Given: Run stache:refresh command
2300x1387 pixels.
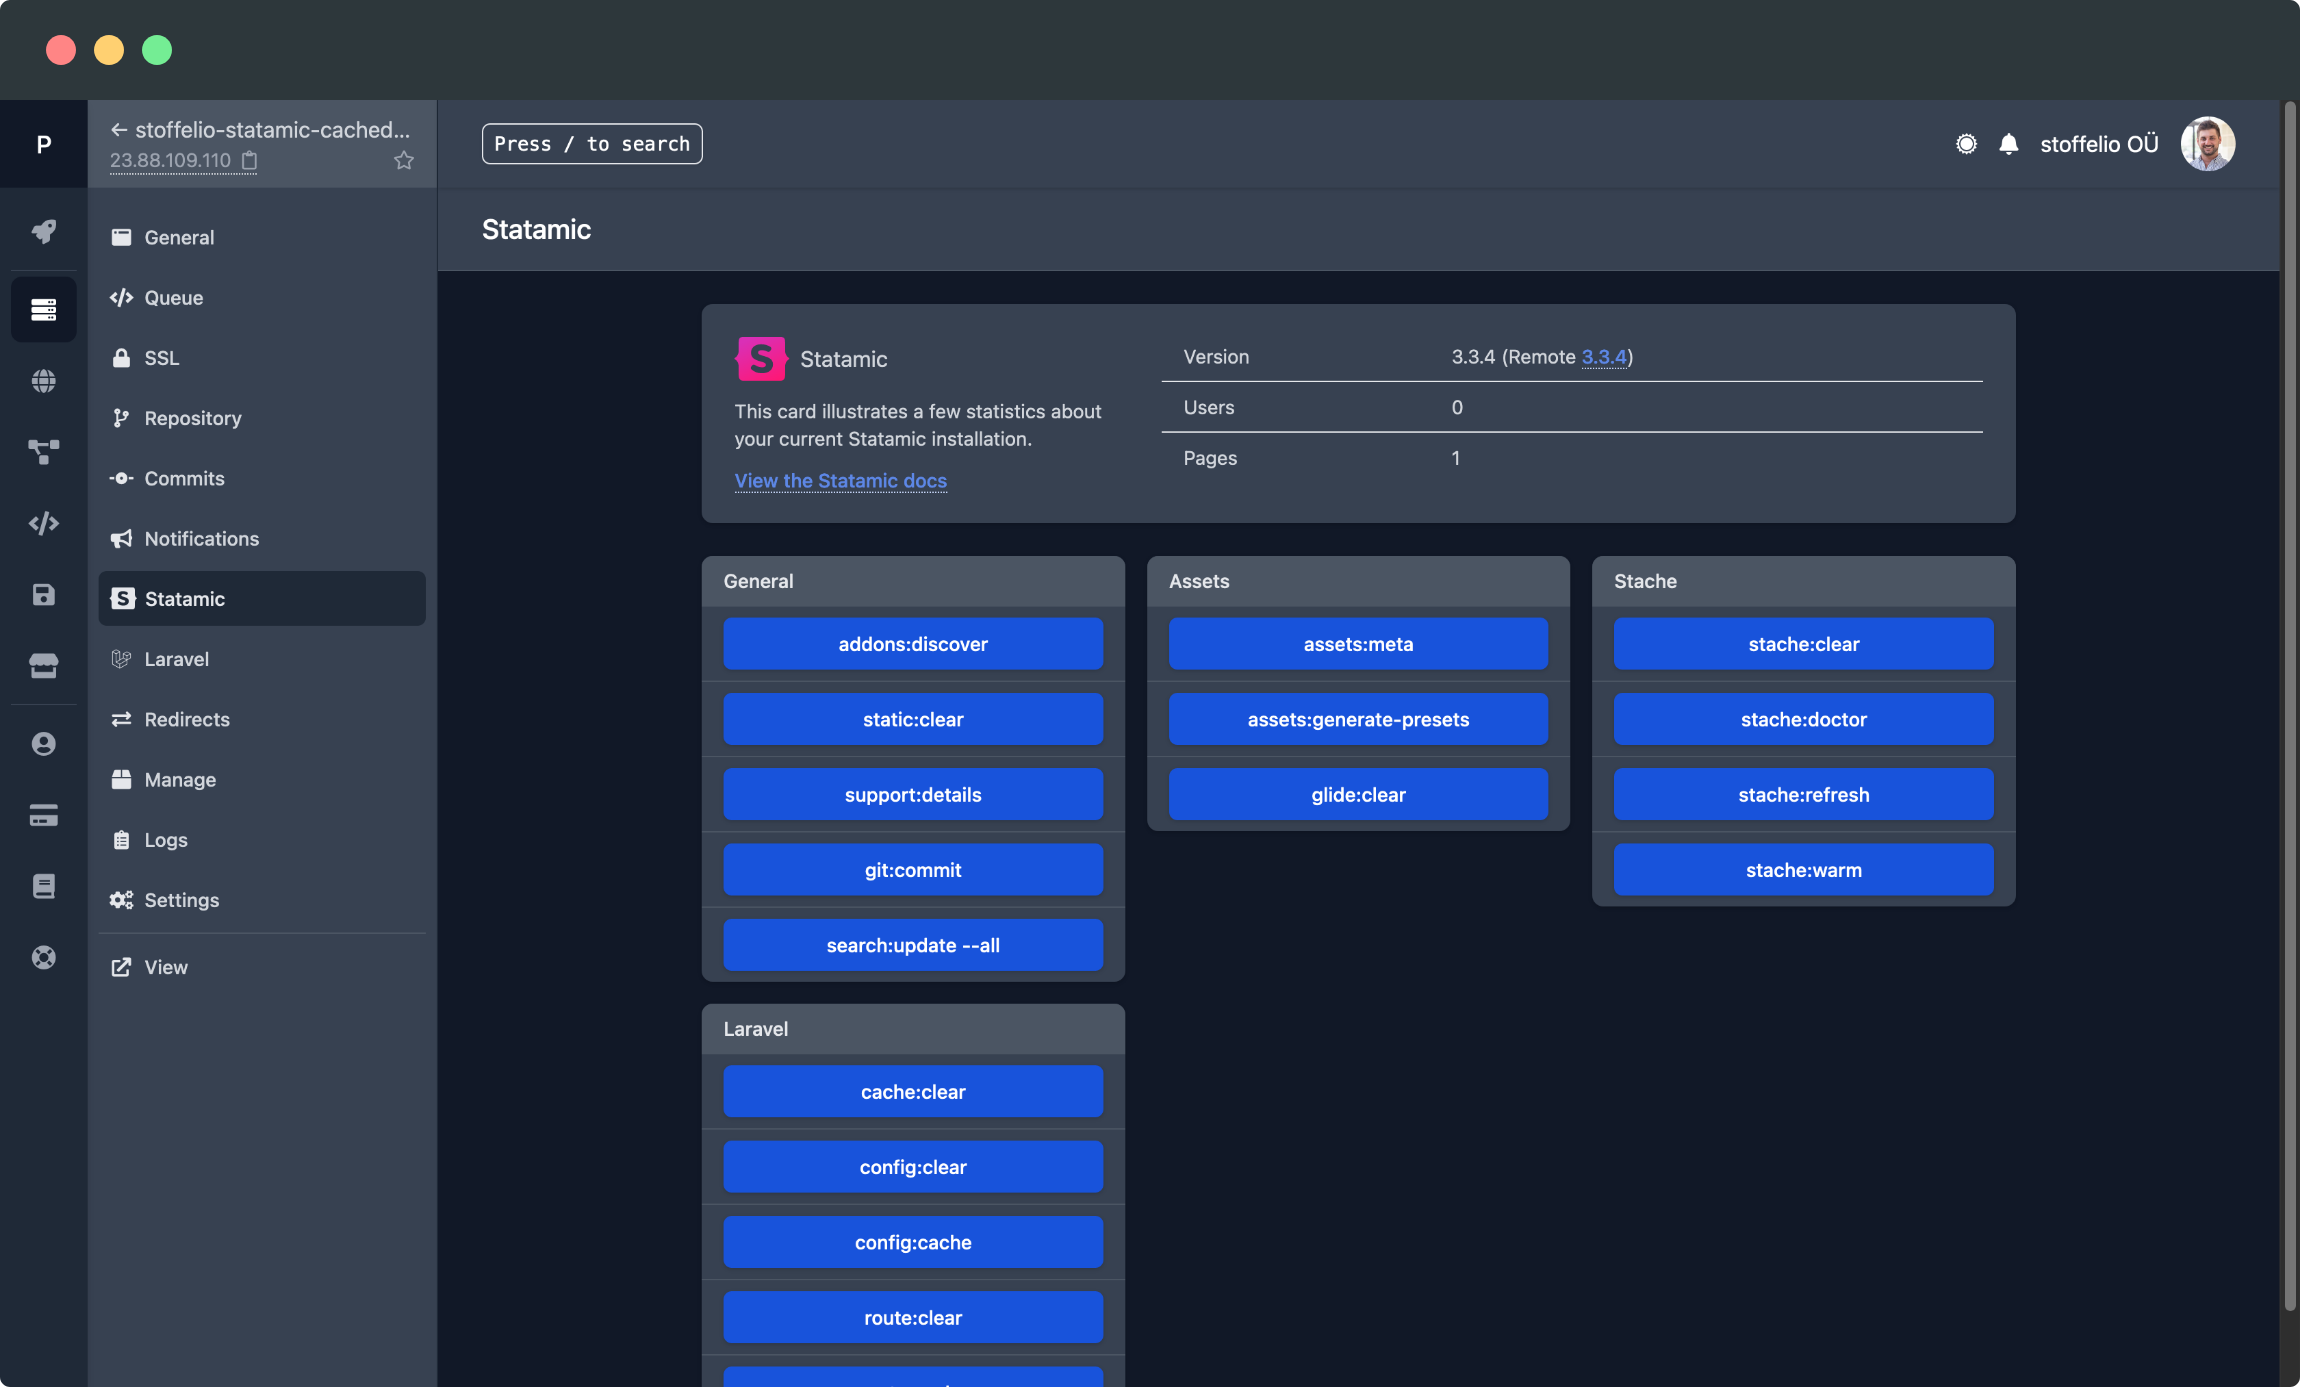Looking at the screenshot, I should point(1803,795).
